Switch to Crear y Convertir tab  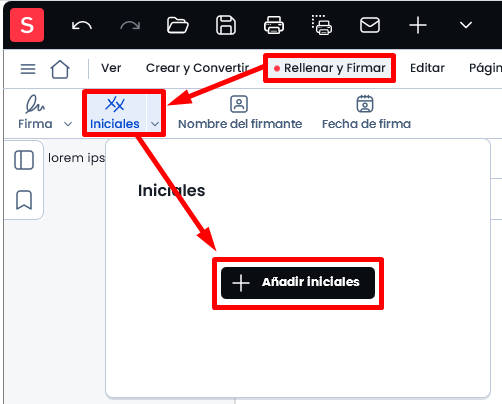pyautogui.click(x=197, y=68)
